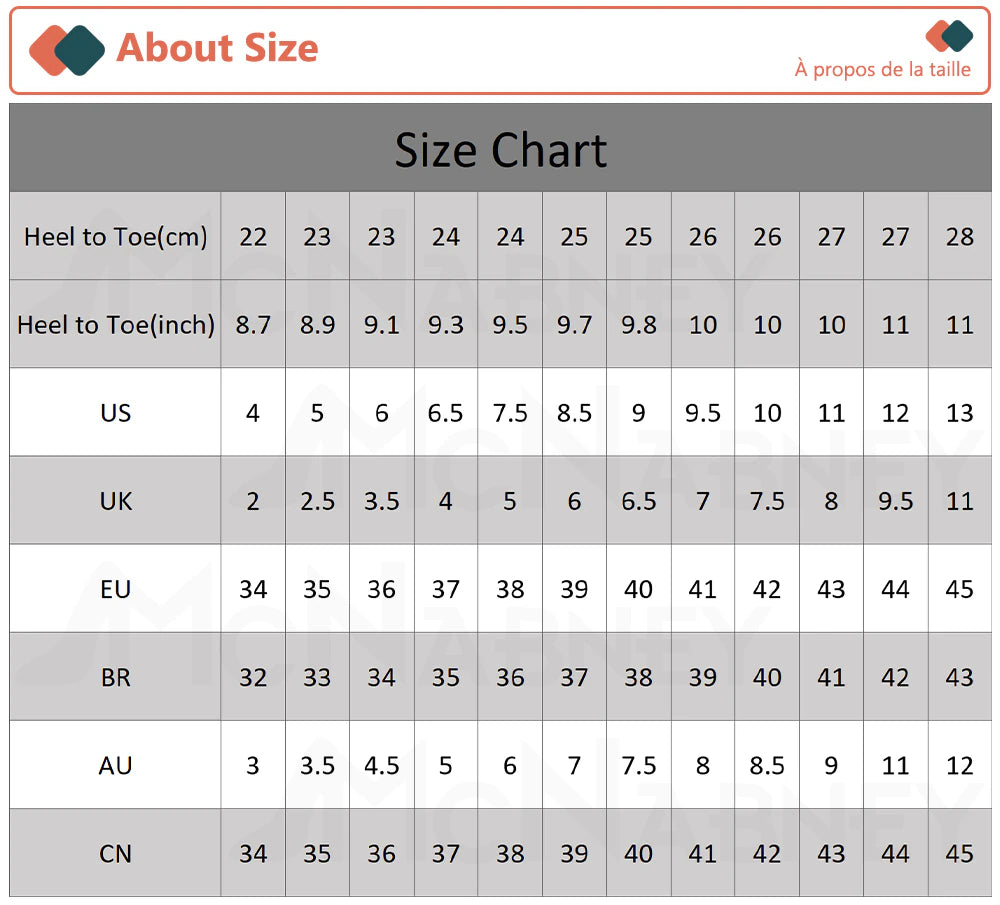Select the CN row label
Screen dimensions: 1000x905
pos(115,853)
